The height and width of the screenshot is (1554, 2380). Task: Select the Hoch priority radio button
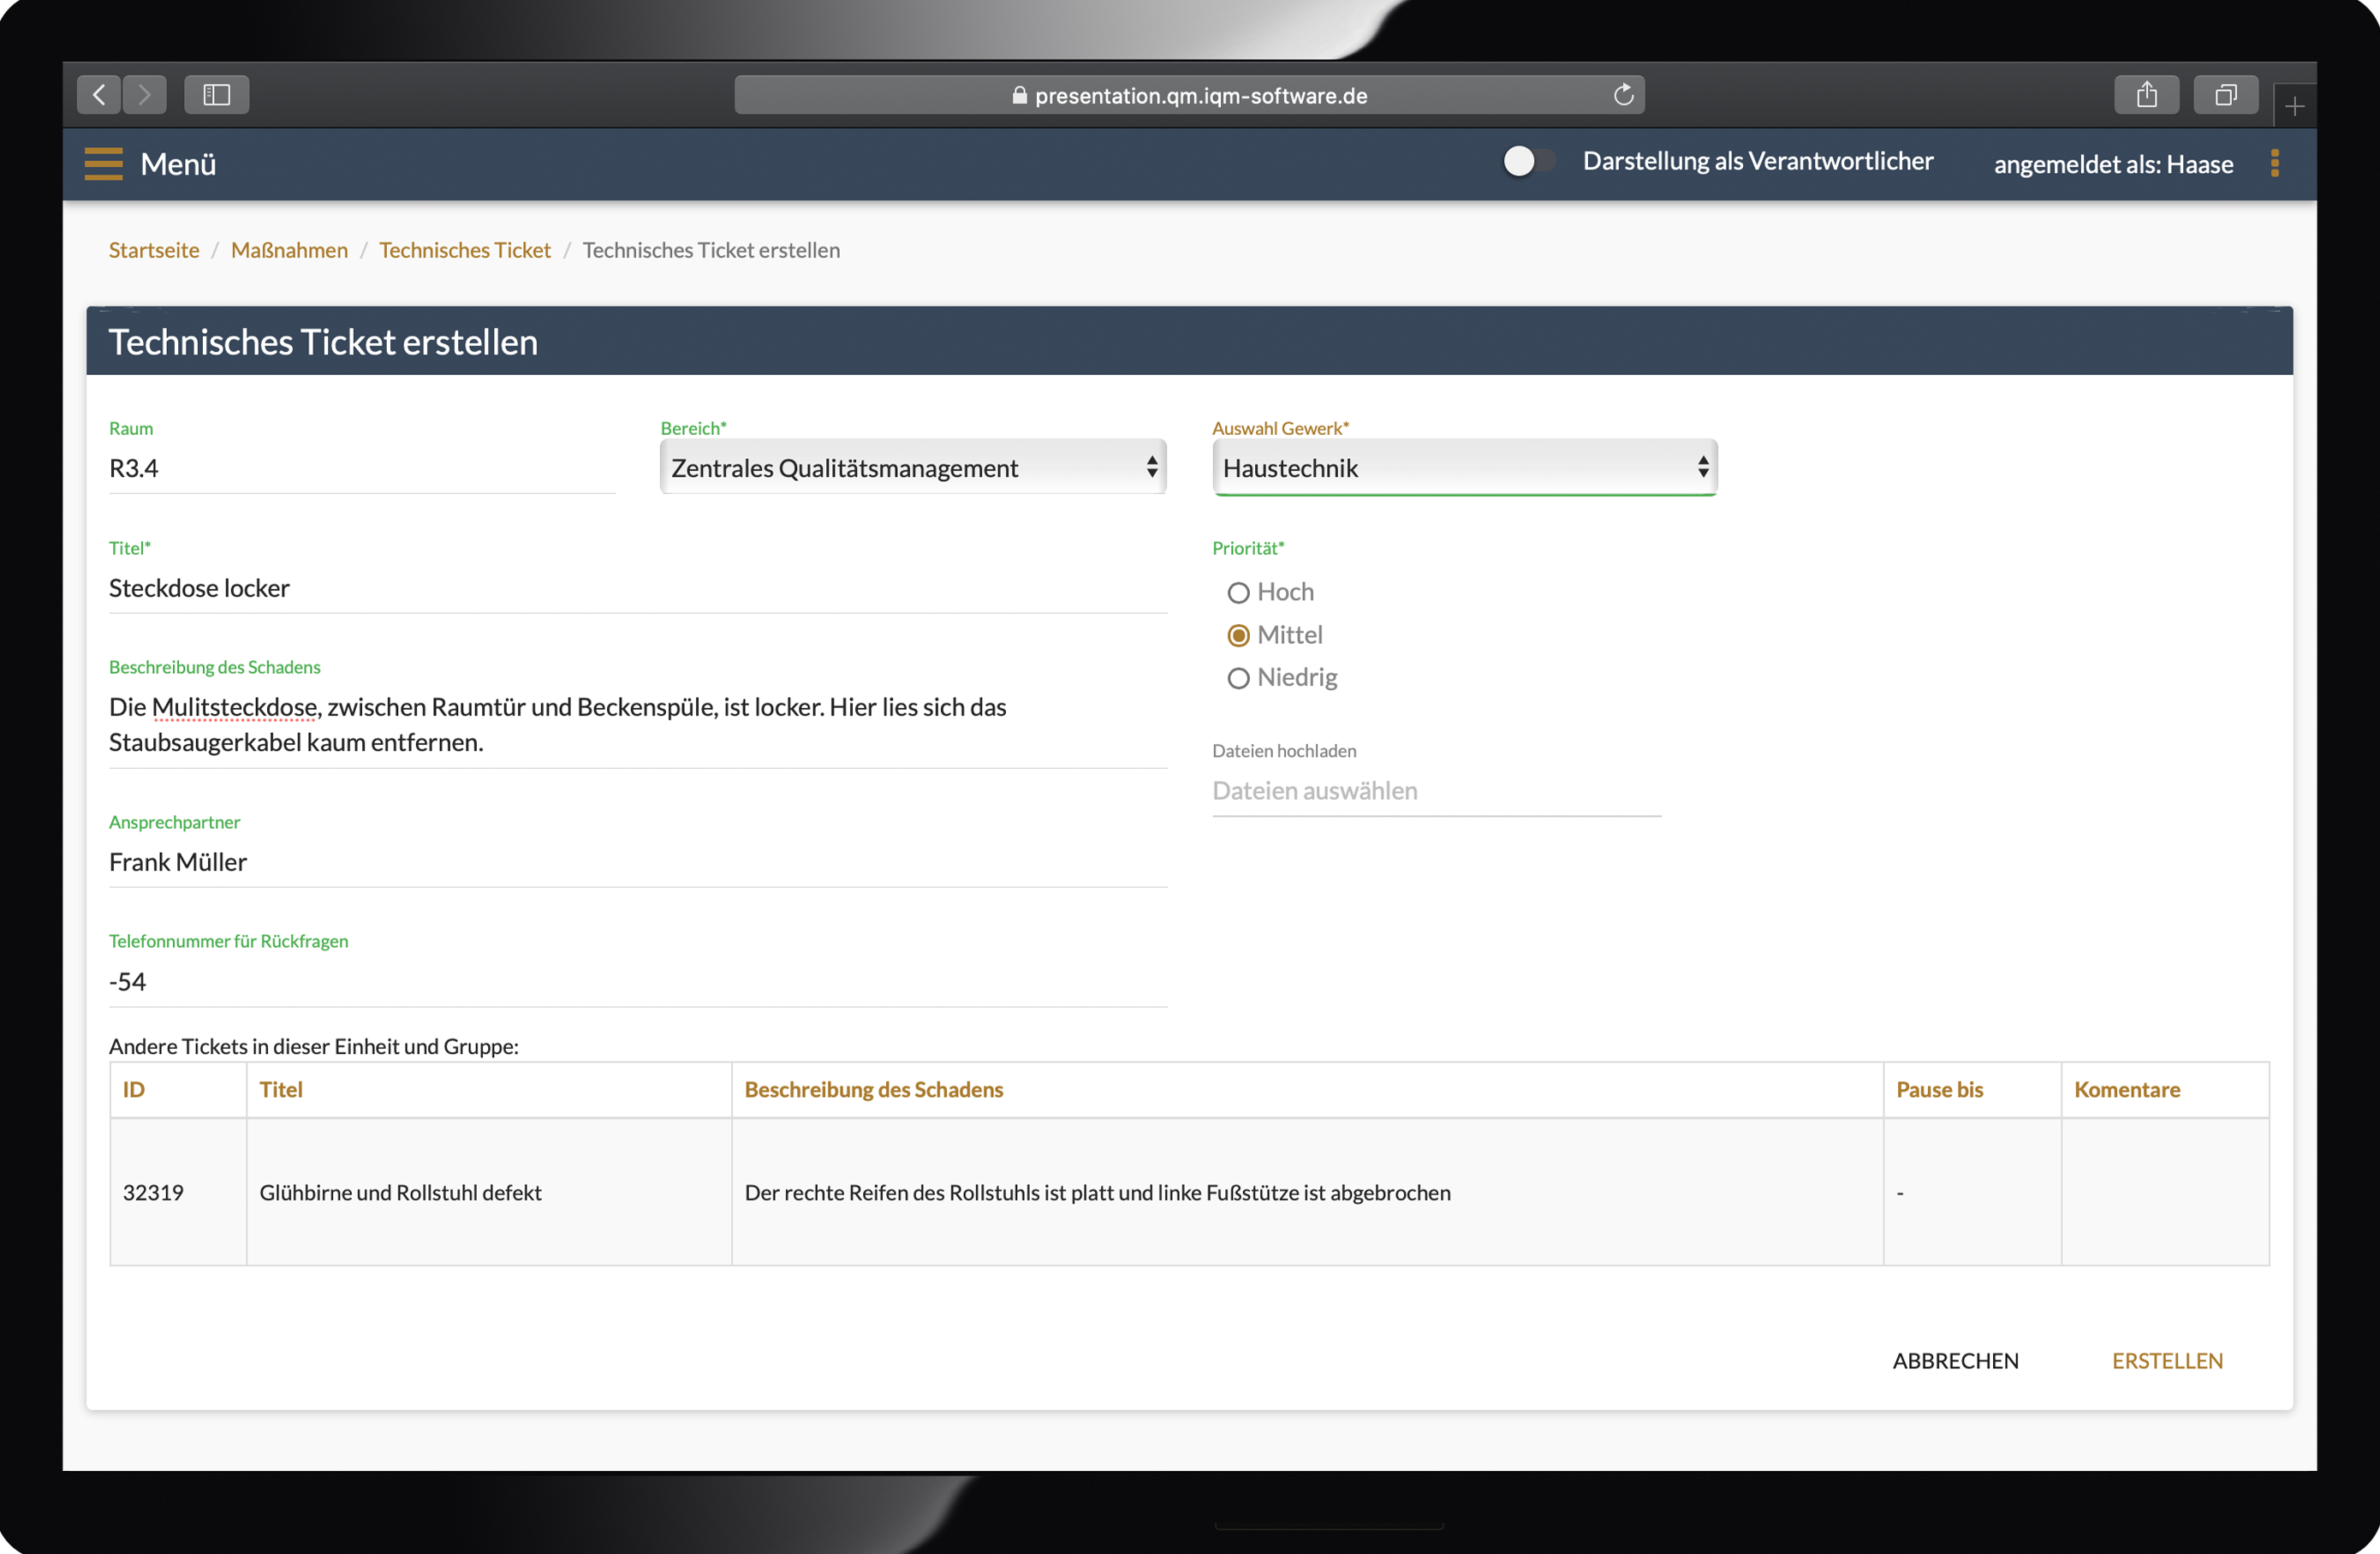[1238, 593]
